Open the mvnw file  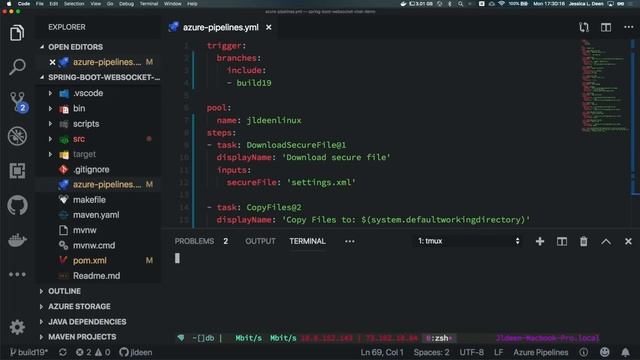click(x=84, y=230)
